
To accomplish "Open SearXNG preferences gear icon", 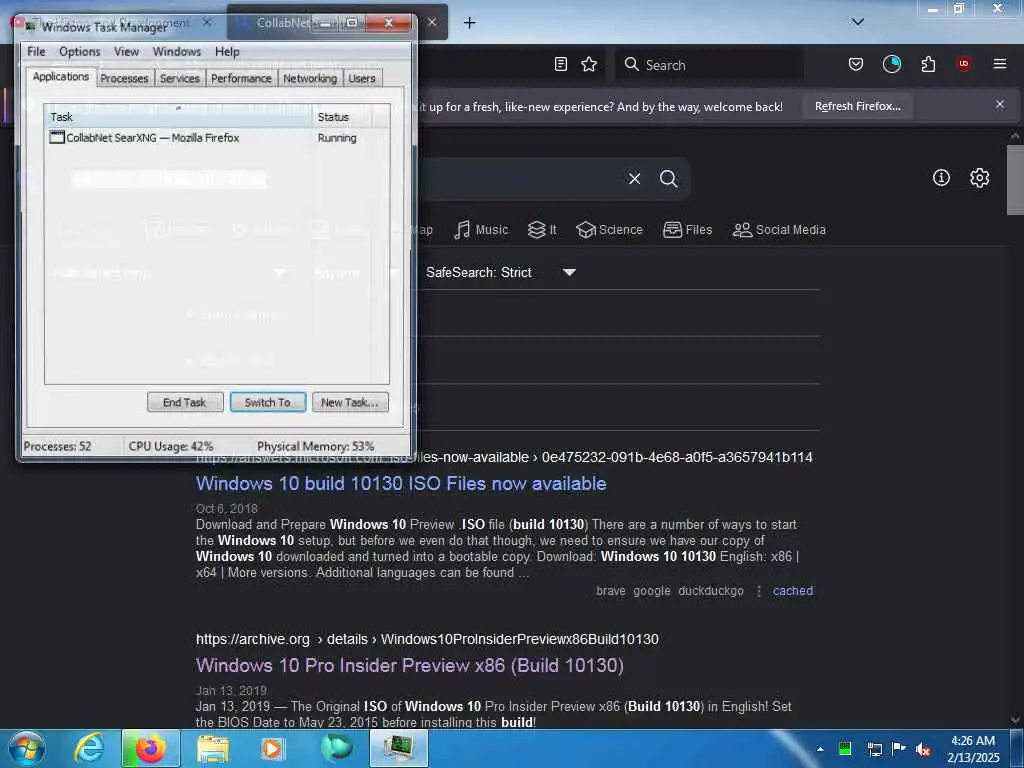I will click(x=979, y=178).
